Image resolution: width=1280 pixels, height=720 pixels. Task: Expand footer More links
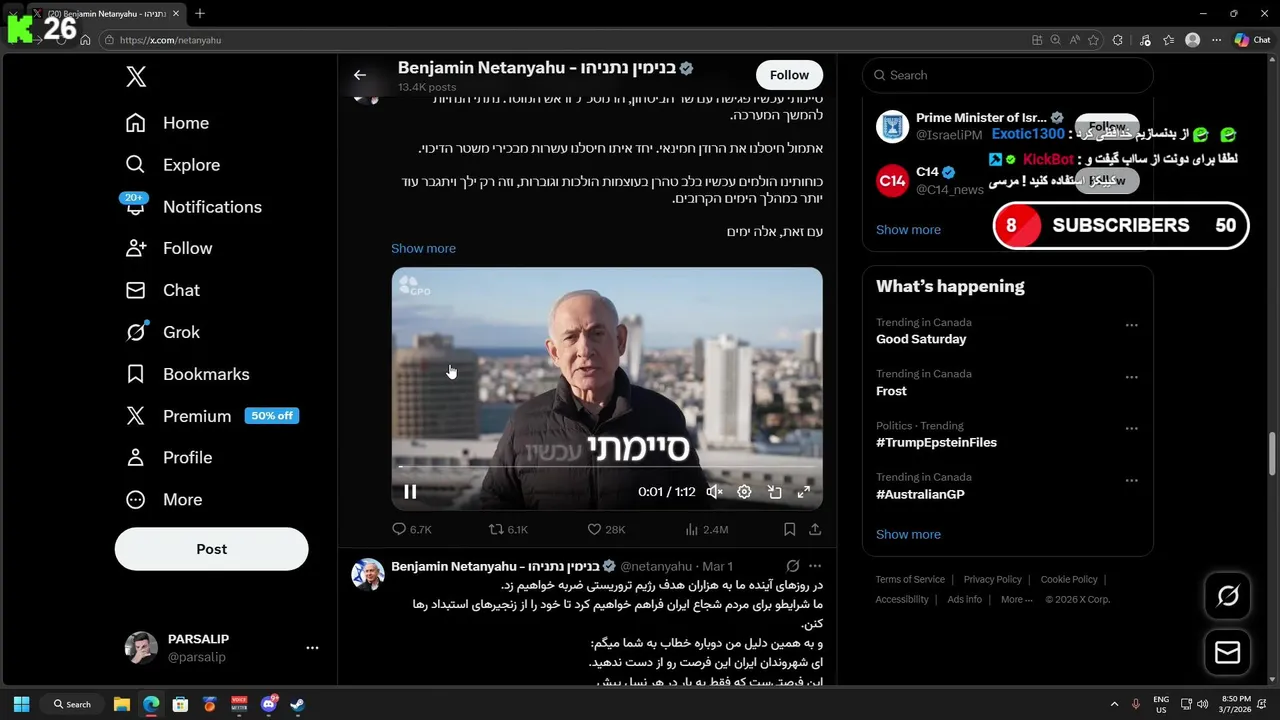point(1016,599)
